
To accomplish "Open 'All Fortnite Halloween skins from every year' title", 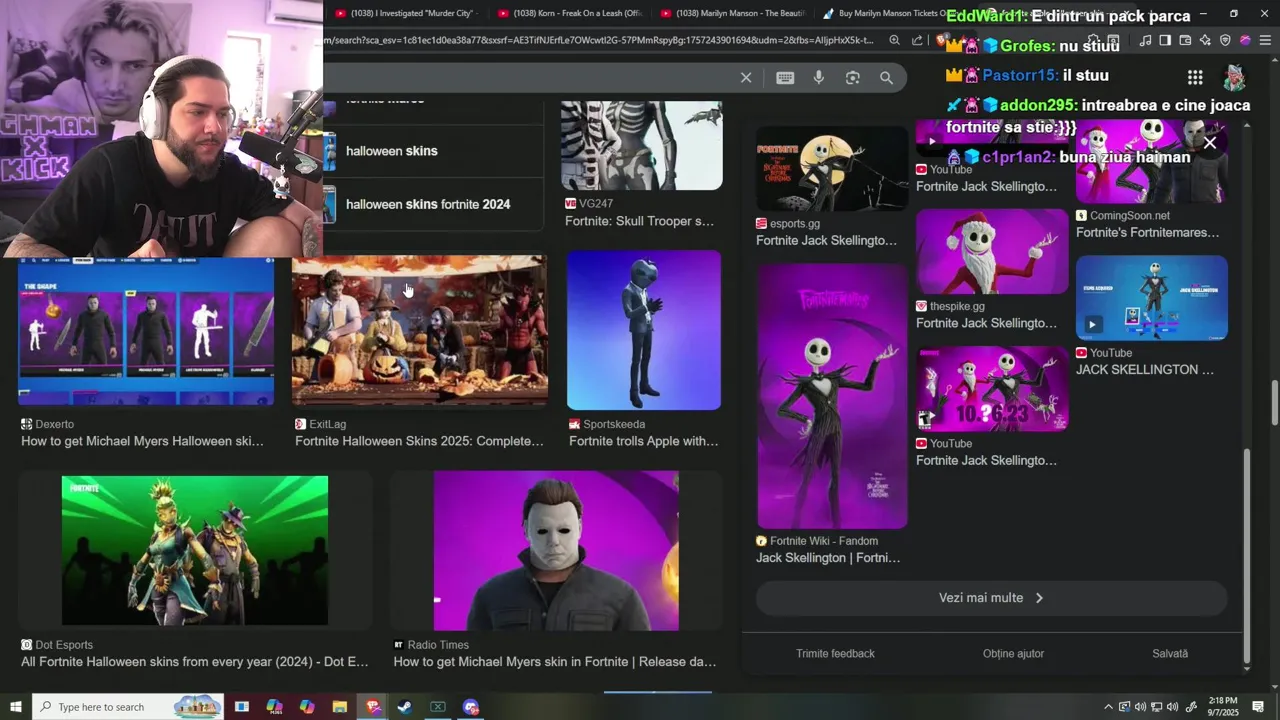I will coord(195,662).
